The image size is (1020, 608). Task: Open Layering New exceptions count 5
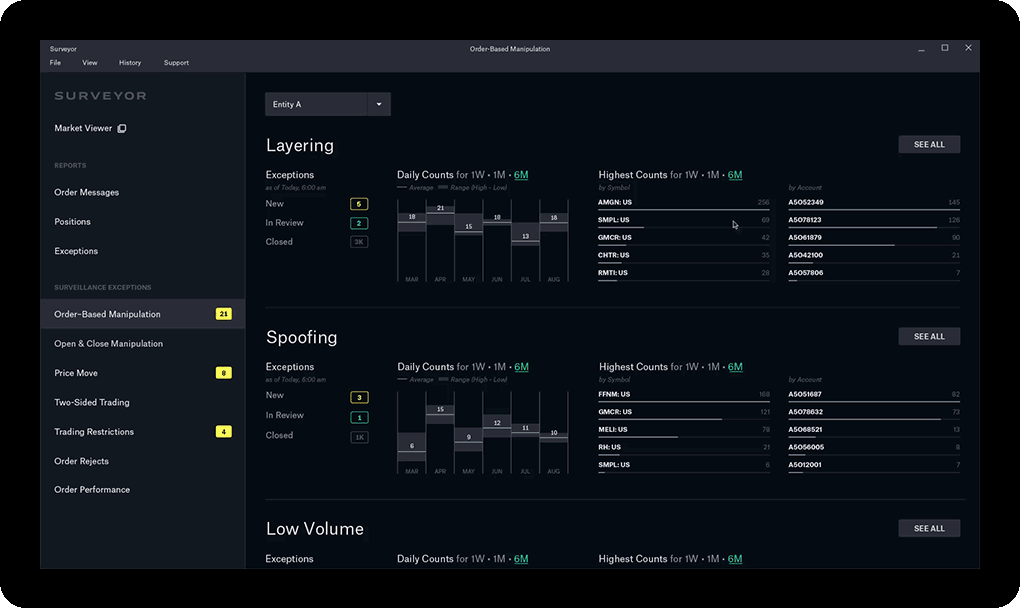(359, 204)
